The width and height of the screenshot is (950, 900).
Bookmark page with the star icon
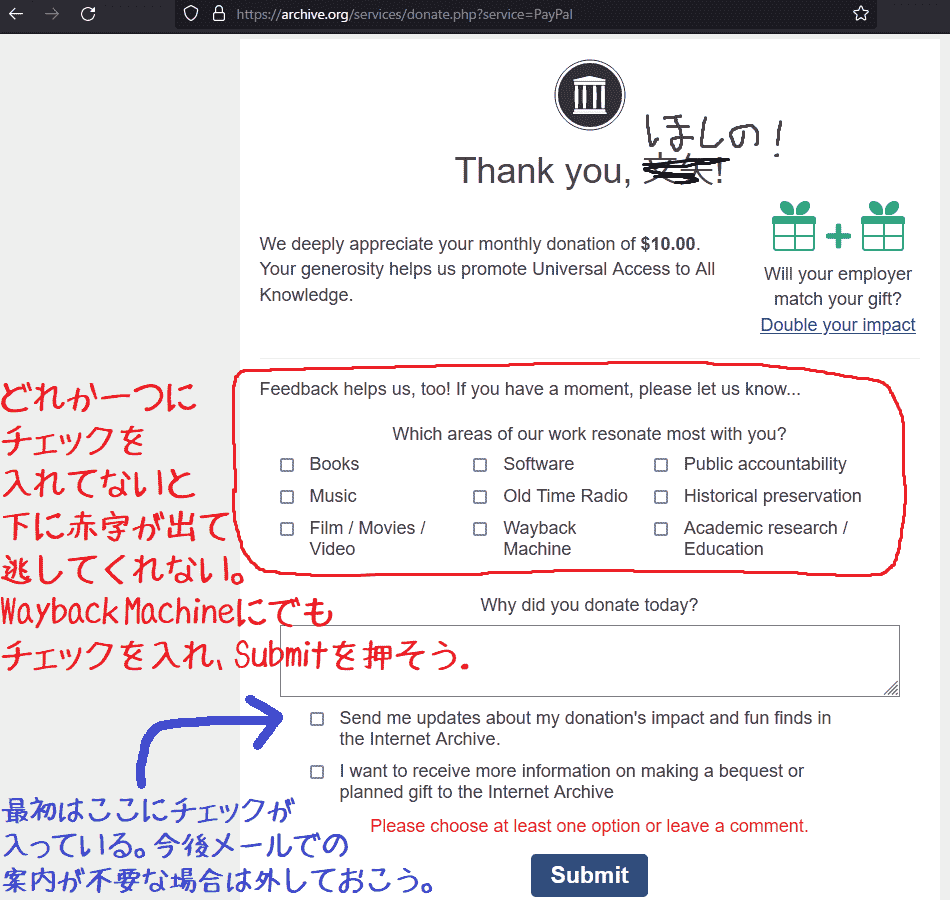pyautogui.click(x=861, y=13)
